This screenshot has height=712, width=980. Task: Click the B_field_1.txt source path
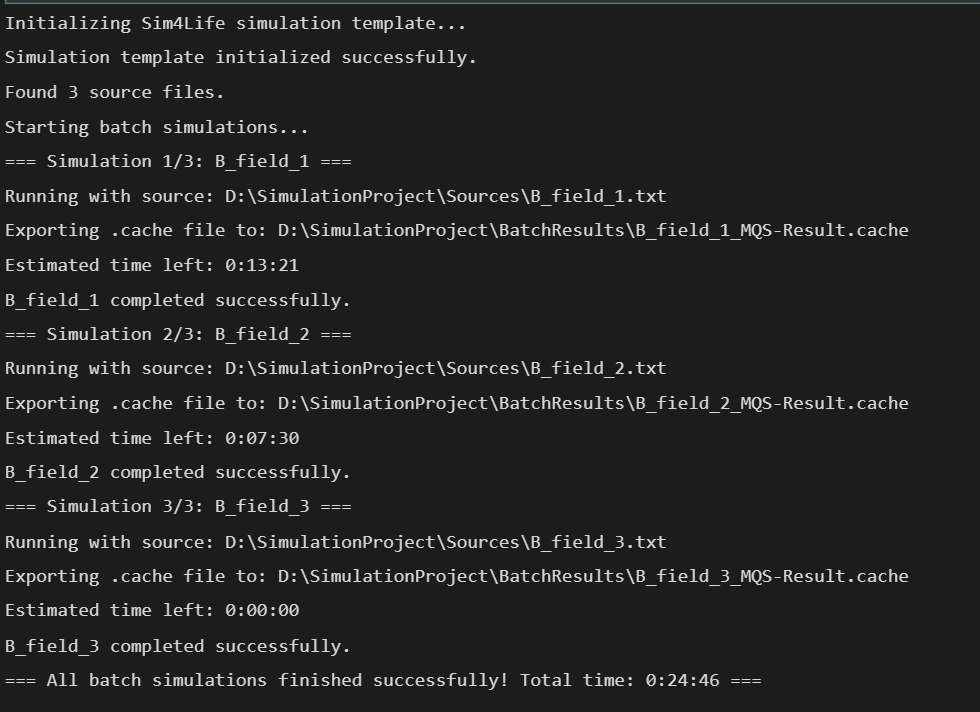[x=445, y=196]
